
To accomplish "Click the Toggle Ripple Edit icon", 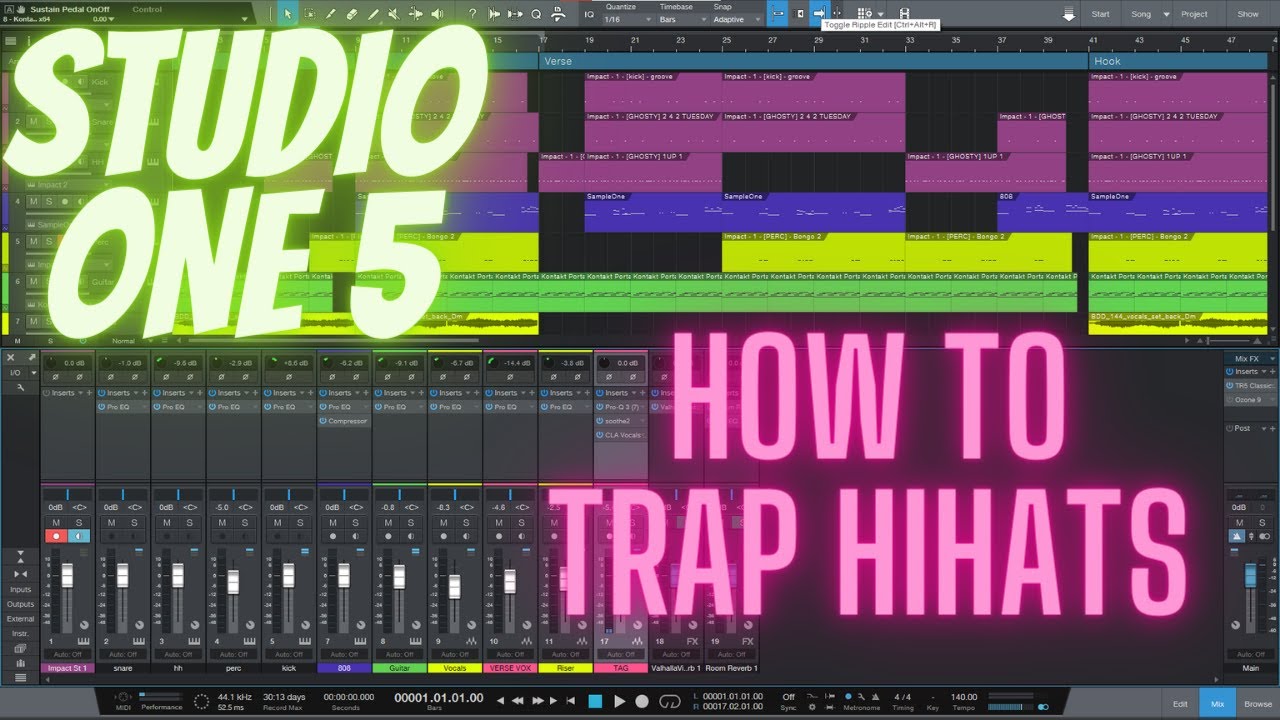I will 819,13.
